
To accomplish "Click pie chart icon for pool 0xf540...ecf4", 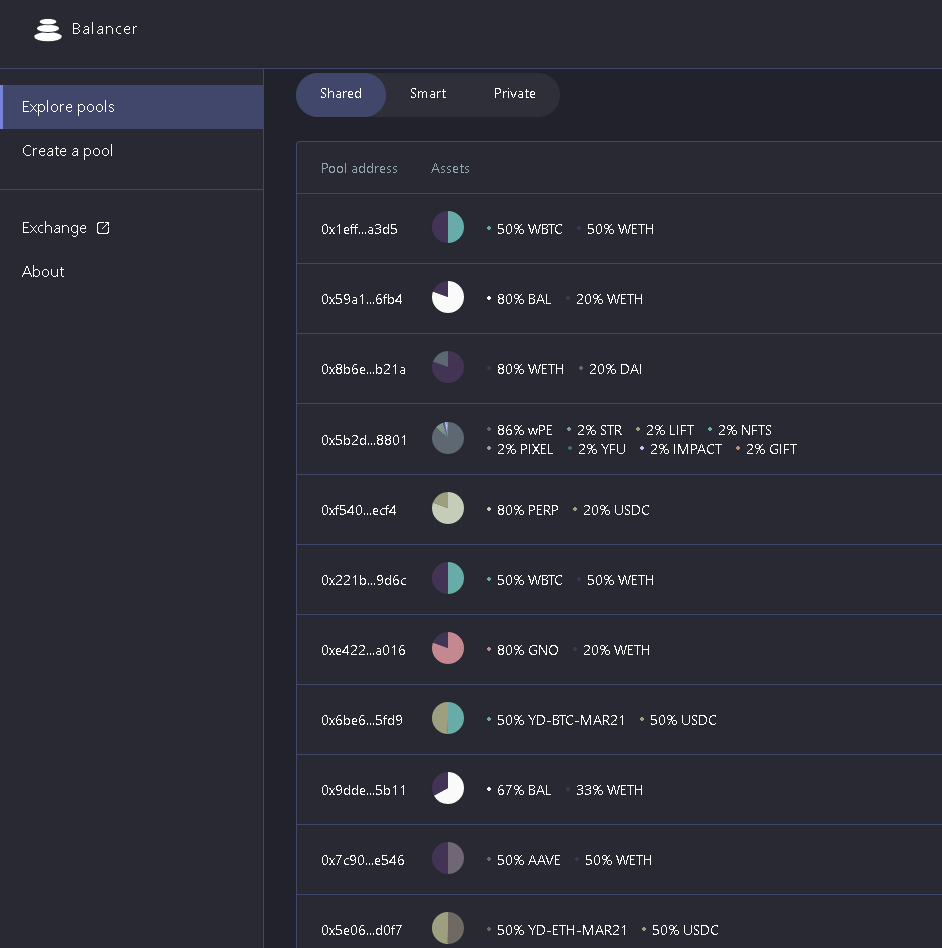I will [448, 508].
